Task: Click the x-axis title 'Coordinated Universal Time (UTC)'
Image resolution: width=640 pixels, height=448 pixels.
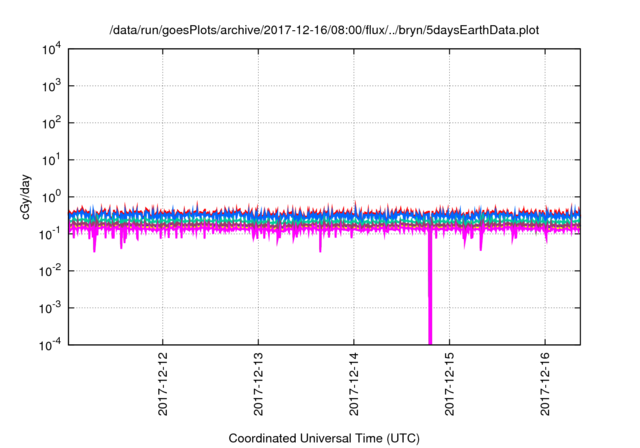Action: pyautogui.click(x=324, y=438)
